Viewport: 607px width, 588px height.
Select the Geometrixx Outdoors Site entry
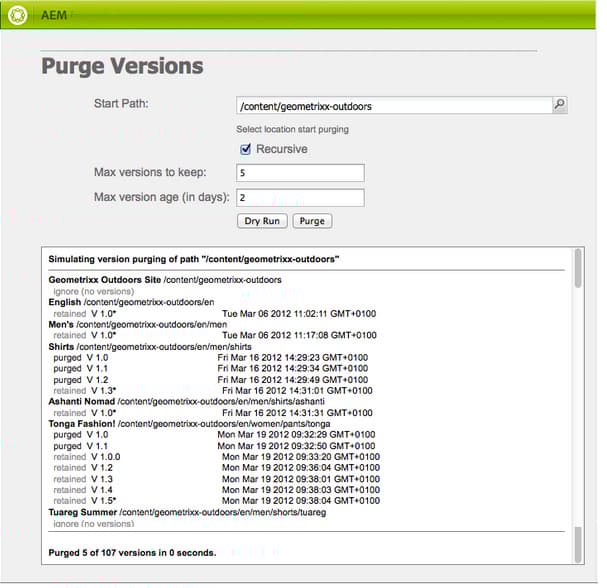tap(165, 280)
